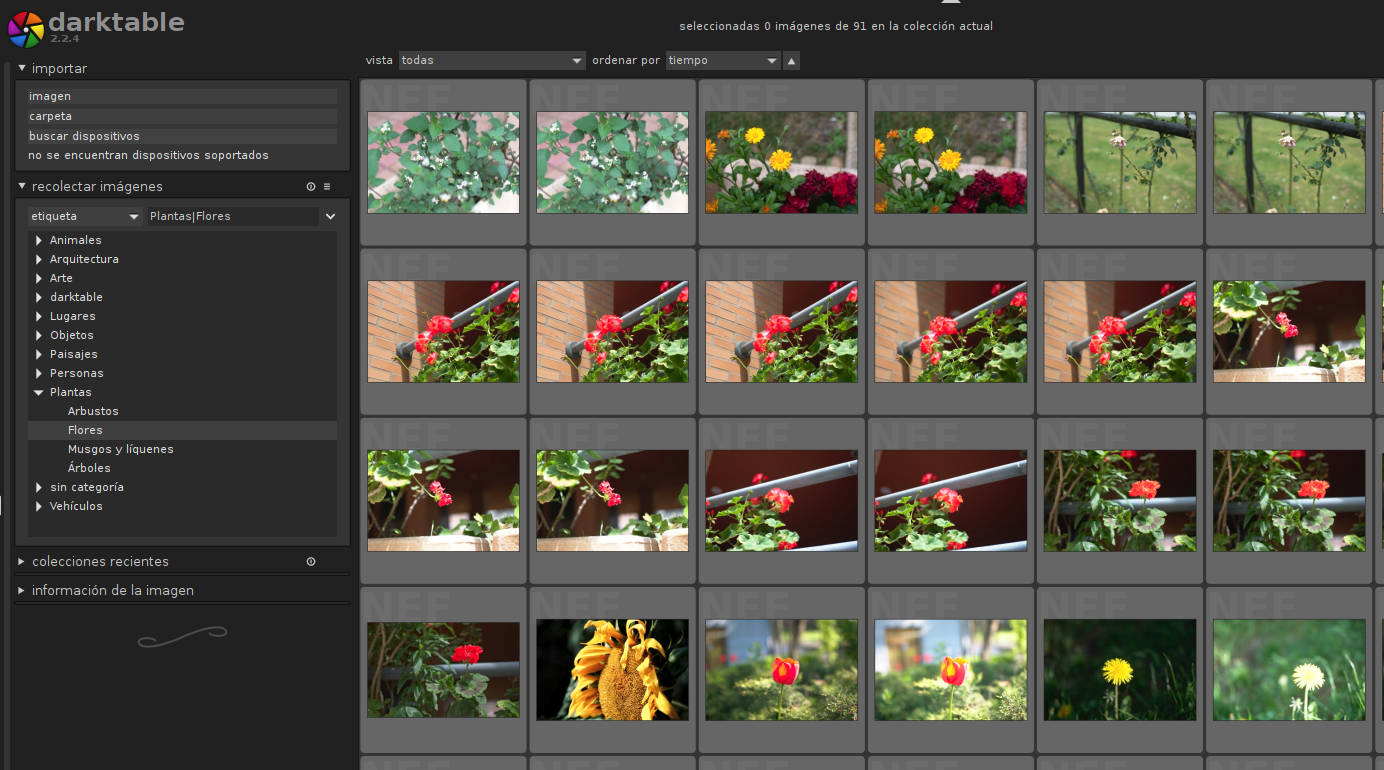Click the darktable logo icon

[x=25, y=29]
